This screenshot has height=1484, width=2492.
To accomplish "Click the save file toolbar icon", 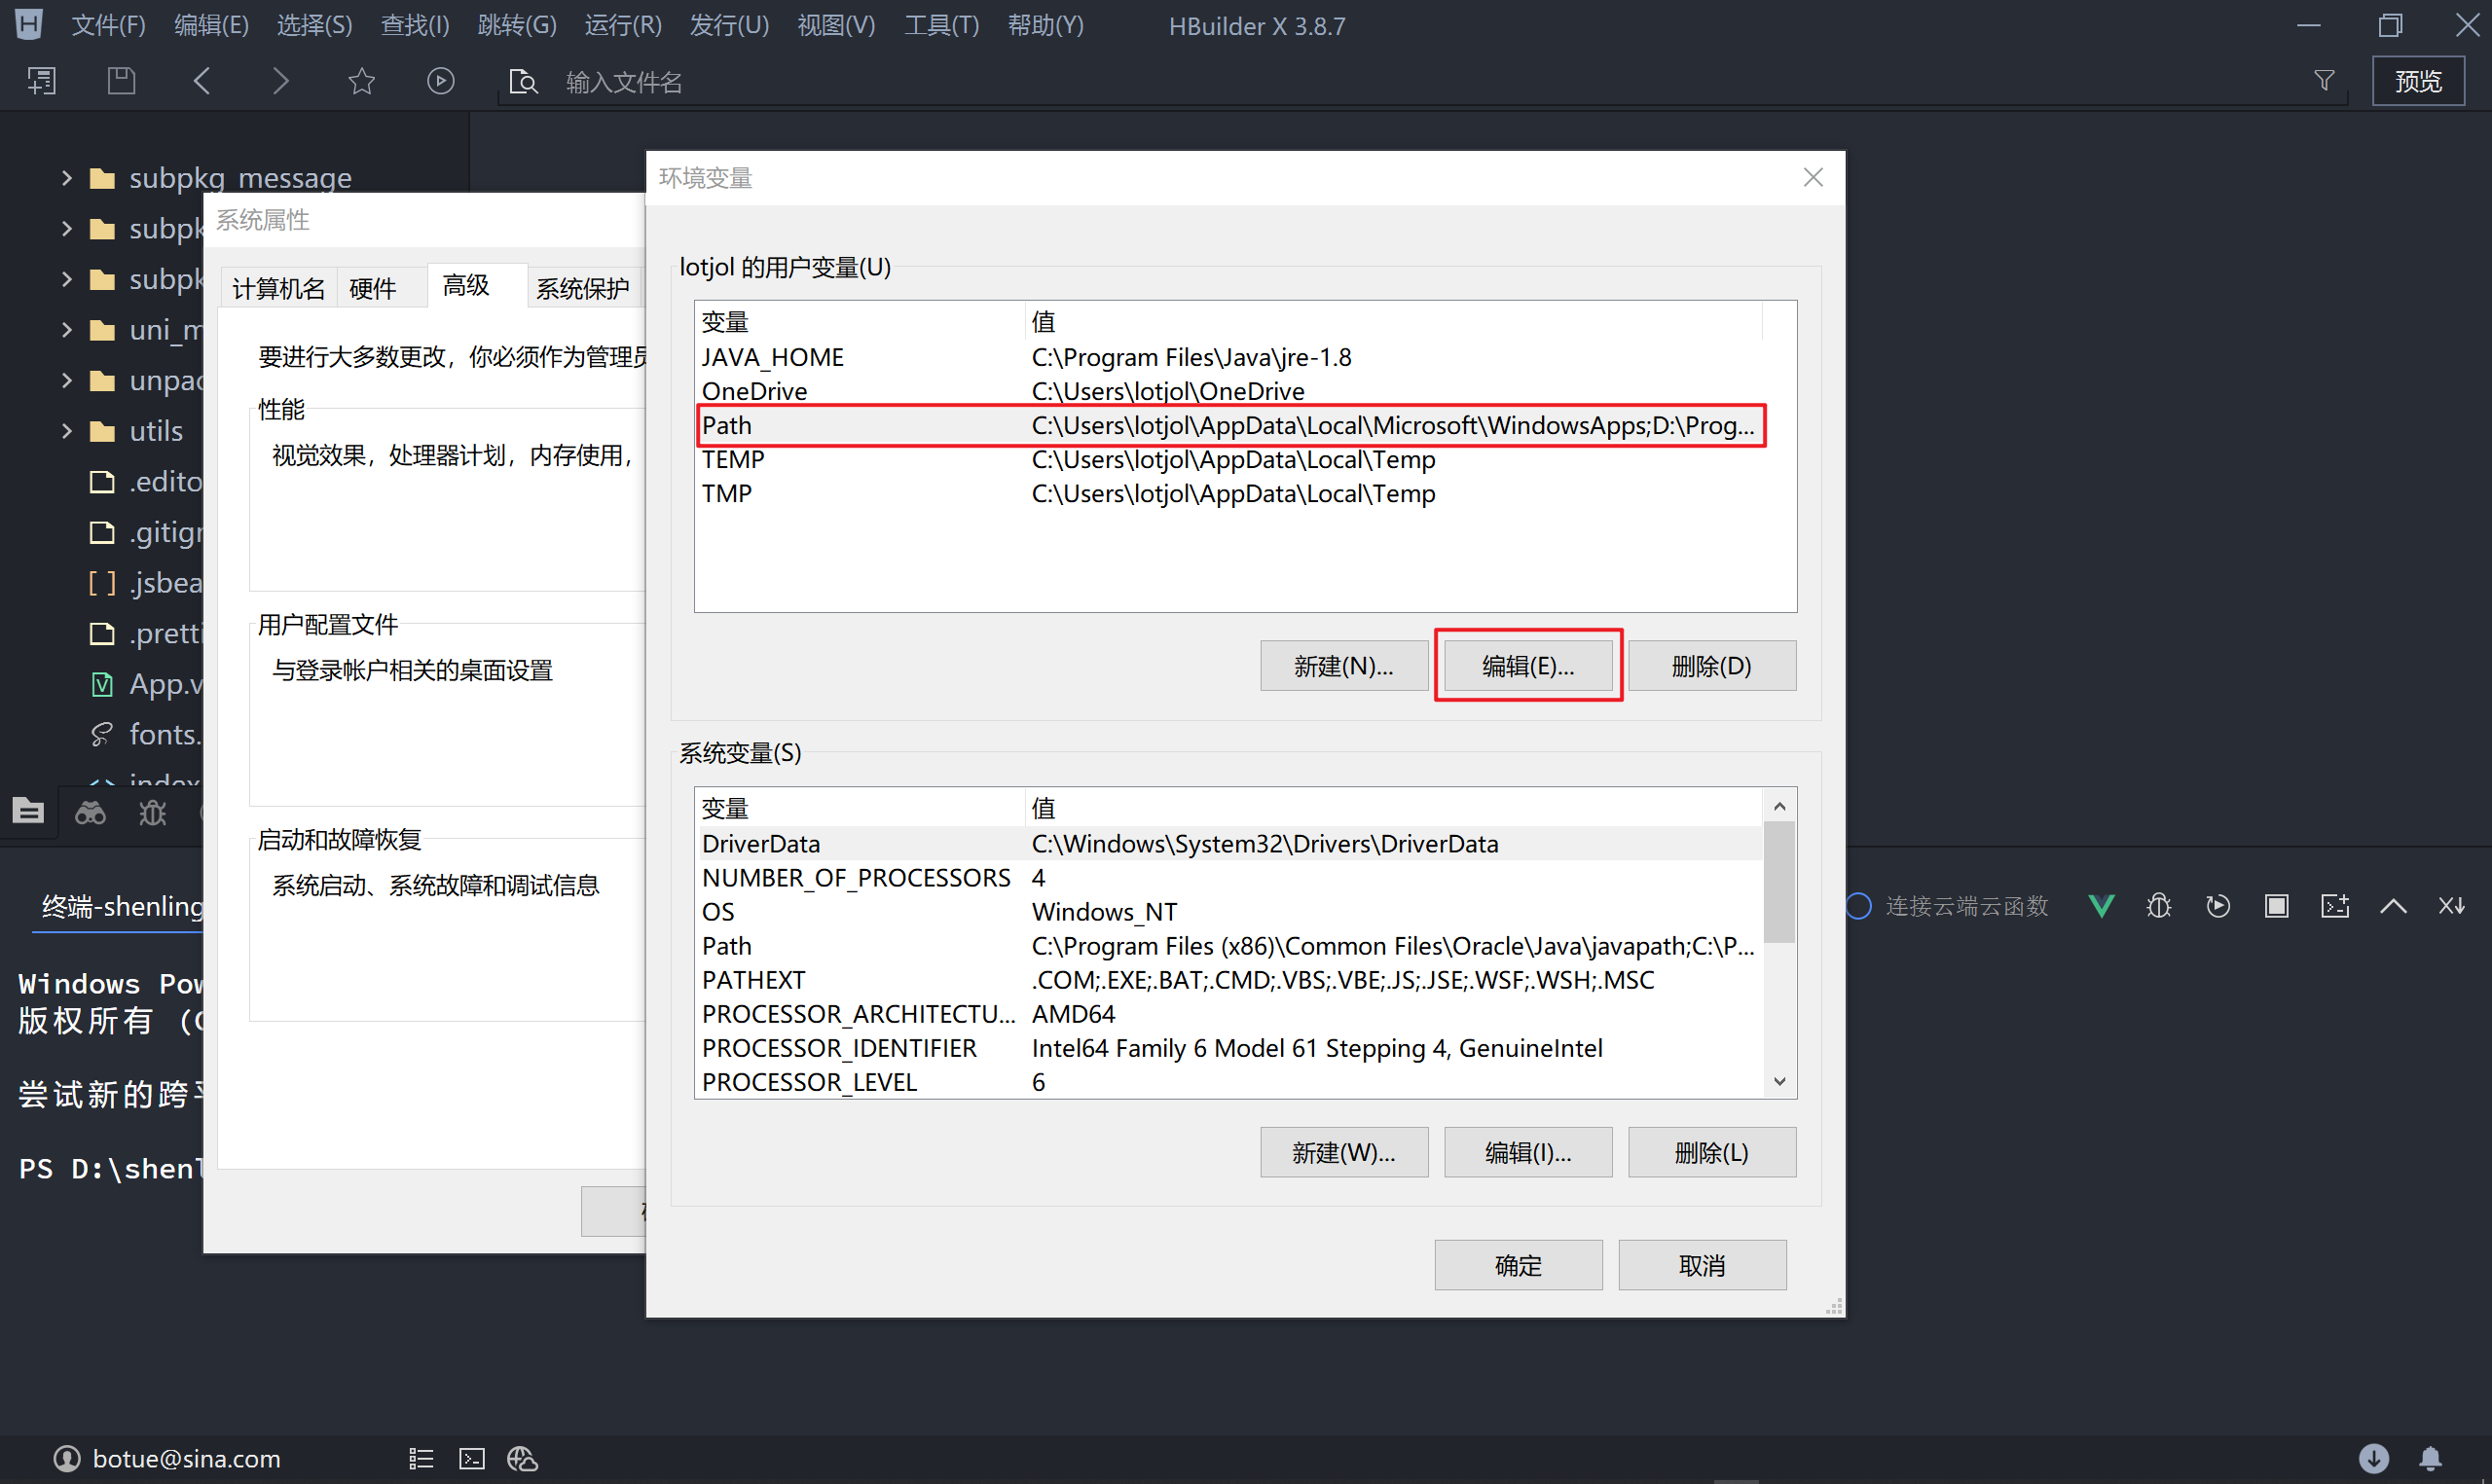I will coord(121,81).
